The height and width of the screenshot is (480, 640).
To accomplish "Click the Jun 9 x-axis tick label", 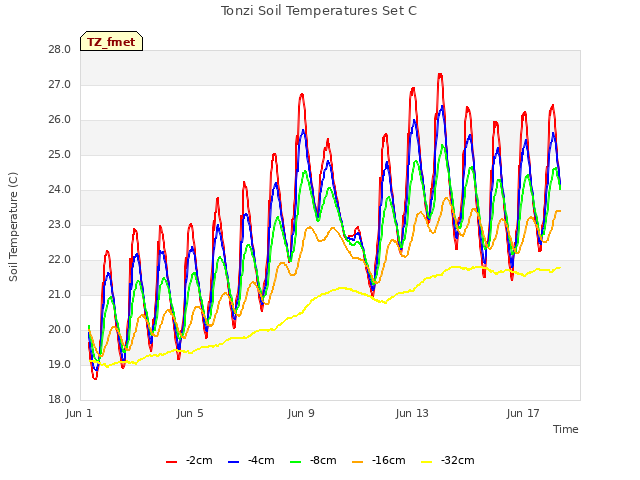I will (x=301, y=413).
